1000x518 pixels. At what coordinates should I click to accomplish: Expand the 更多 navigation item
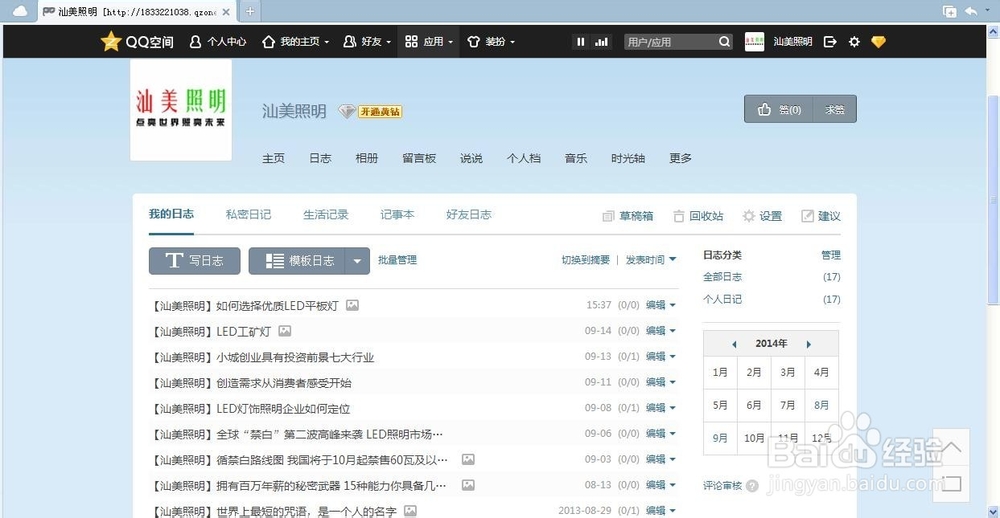(x=680, y=158)
